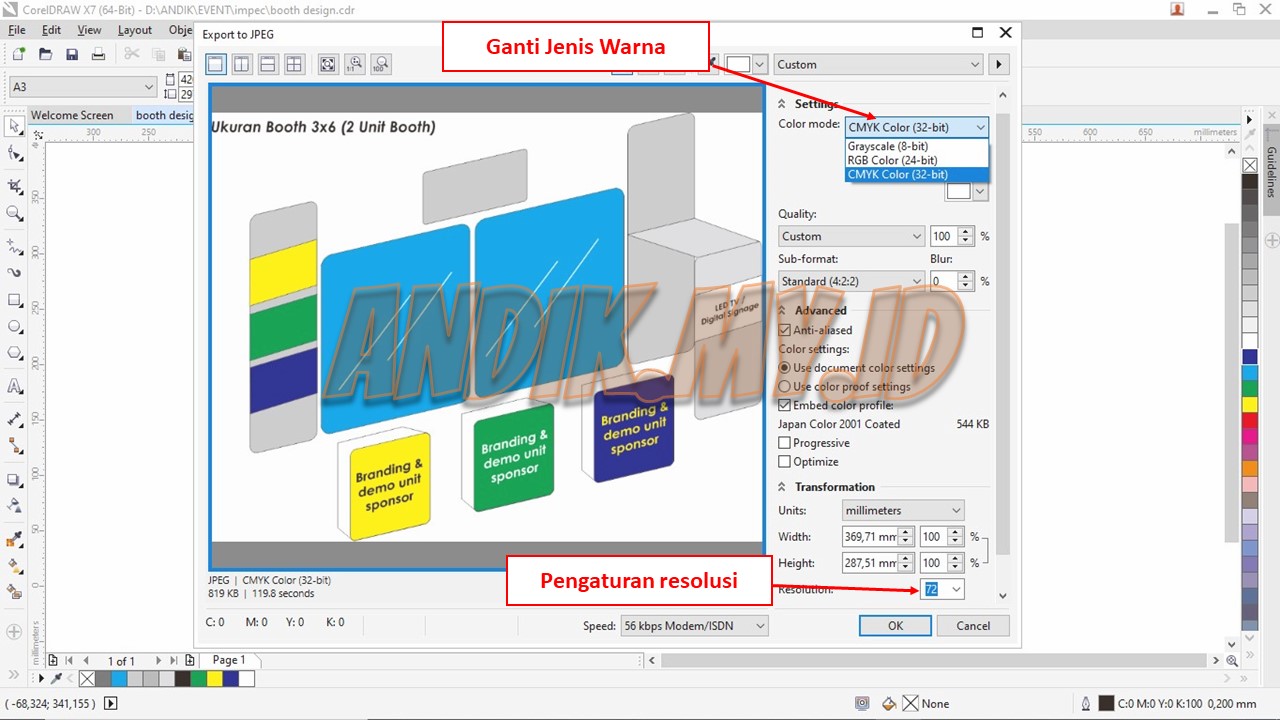Collapse the Transformation section

click(x=782, y=487)
